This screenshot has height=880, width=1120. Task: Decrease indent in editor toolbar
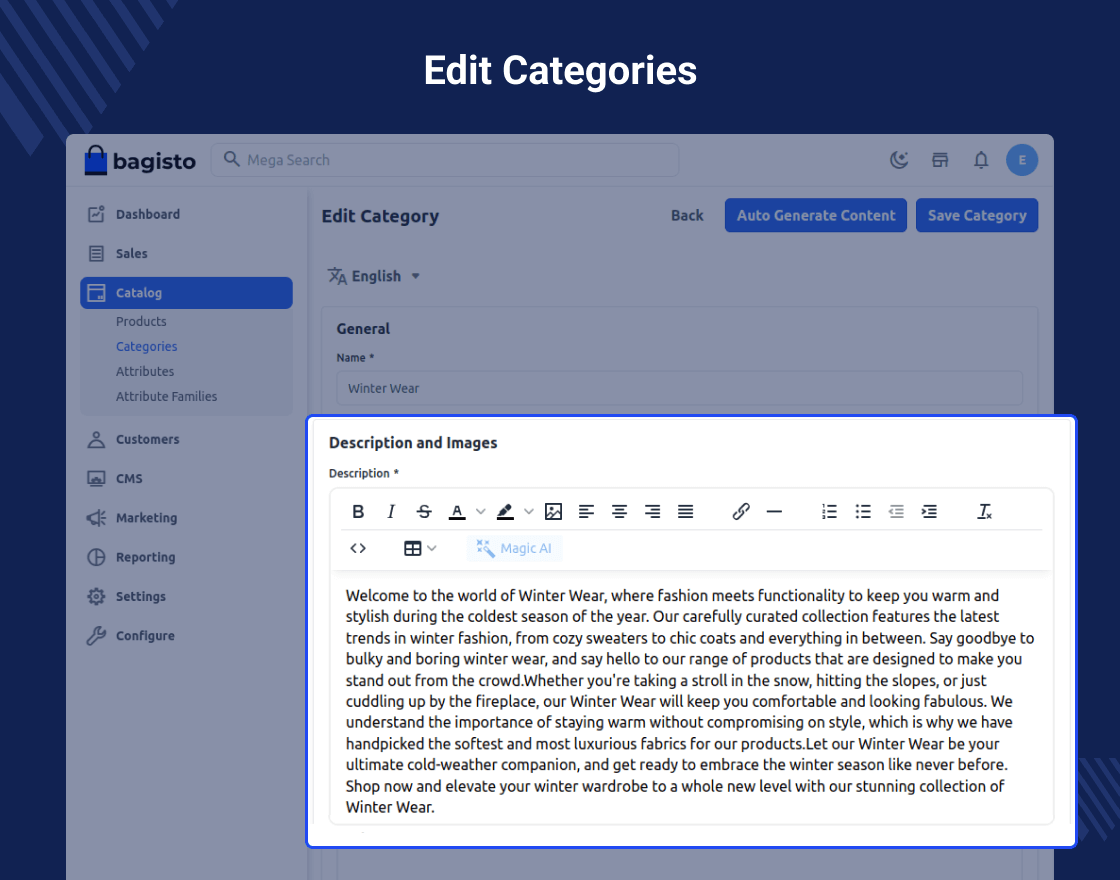coord(896,511)
